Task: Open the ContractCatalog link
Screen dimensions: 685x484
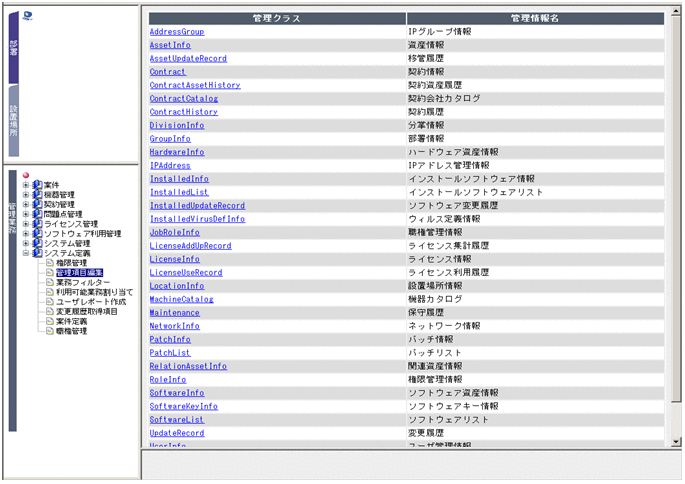Action: pos(184,99)
